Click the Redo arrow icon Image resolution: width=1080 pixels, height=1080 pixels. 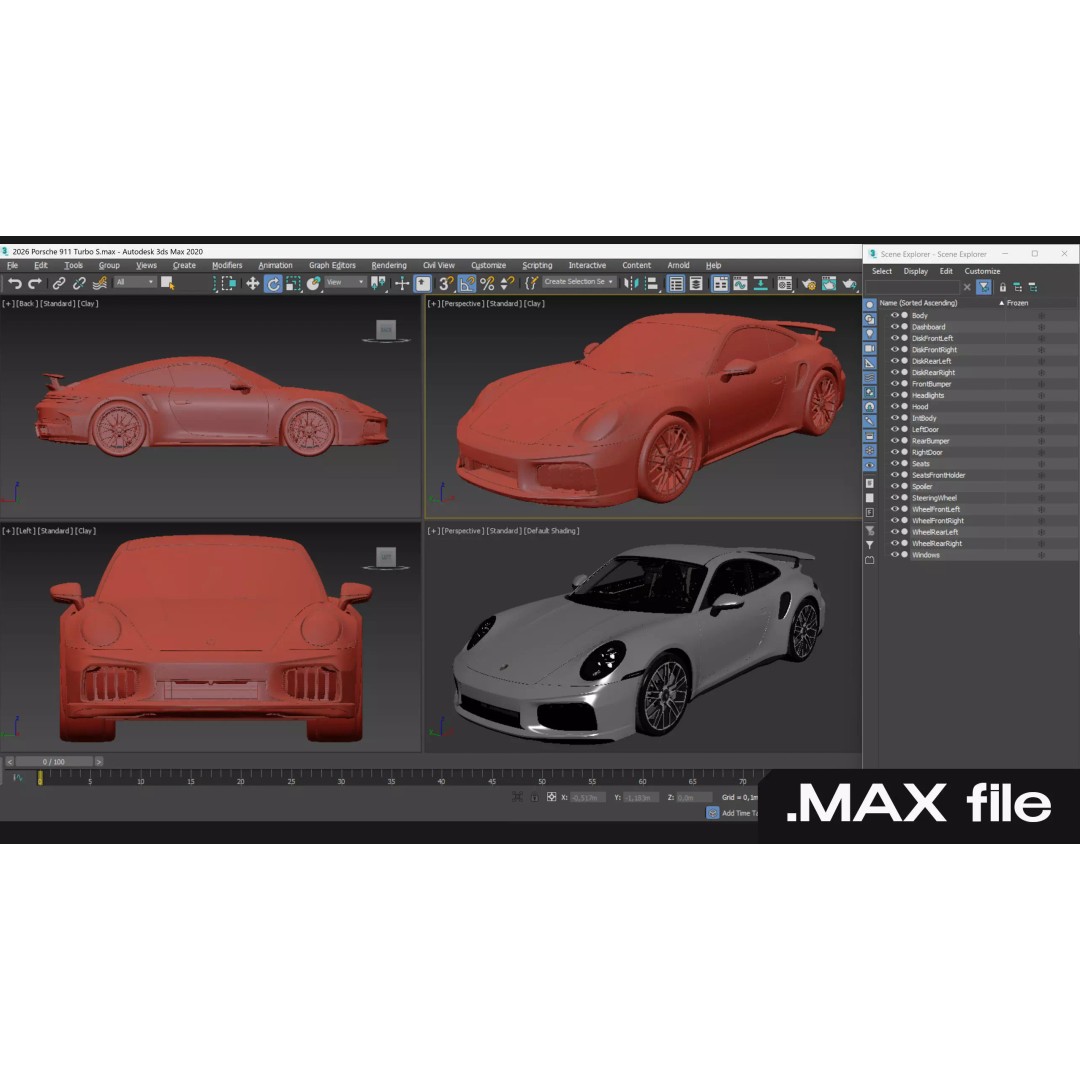[34, 283]
